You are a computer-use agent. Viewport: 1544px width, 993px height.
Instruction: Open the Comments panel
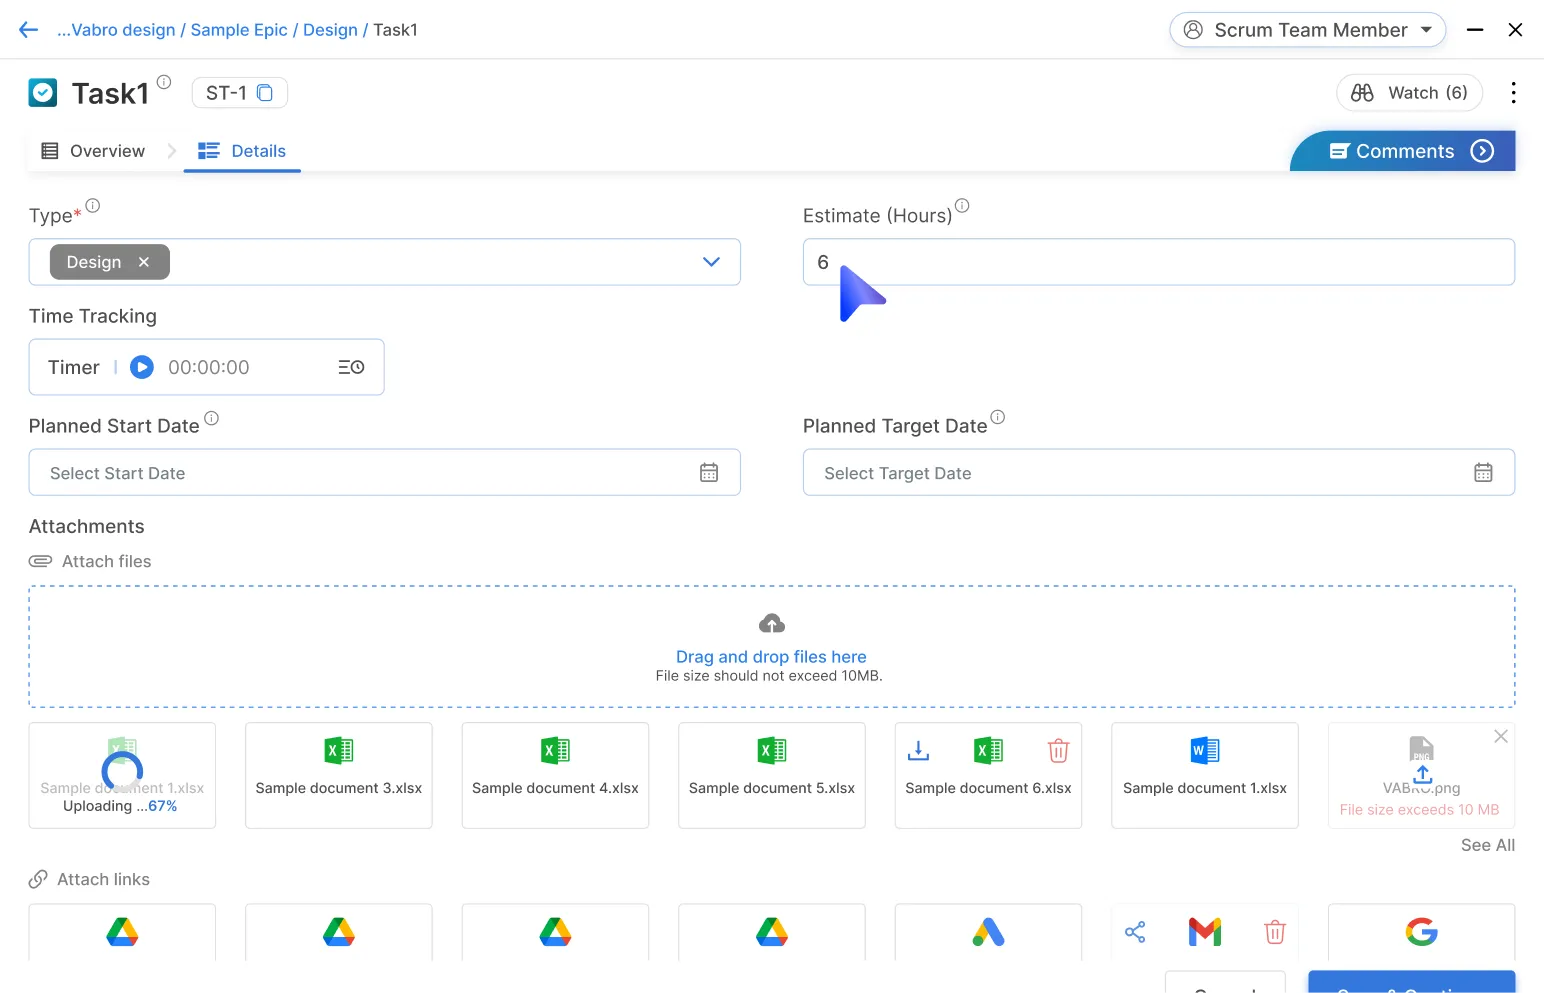click(1404, 151)
